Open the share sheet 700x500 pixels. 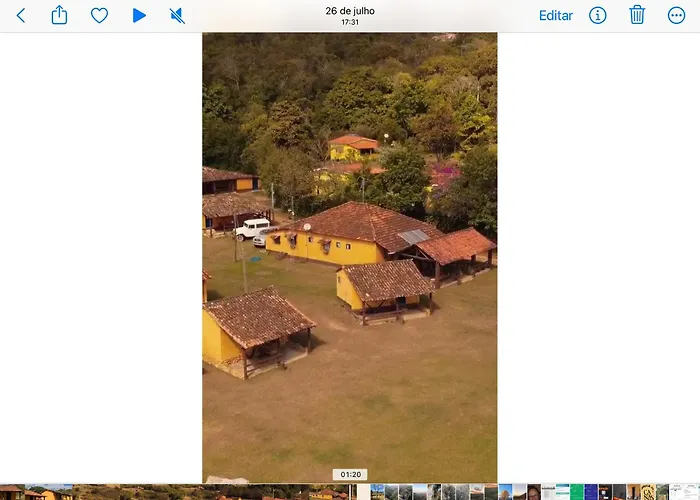pyautogui.click(x=59, y=15)
